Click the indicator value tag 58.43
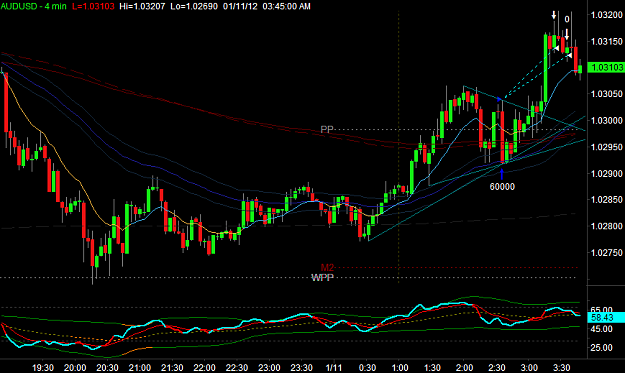 point(606,318)
